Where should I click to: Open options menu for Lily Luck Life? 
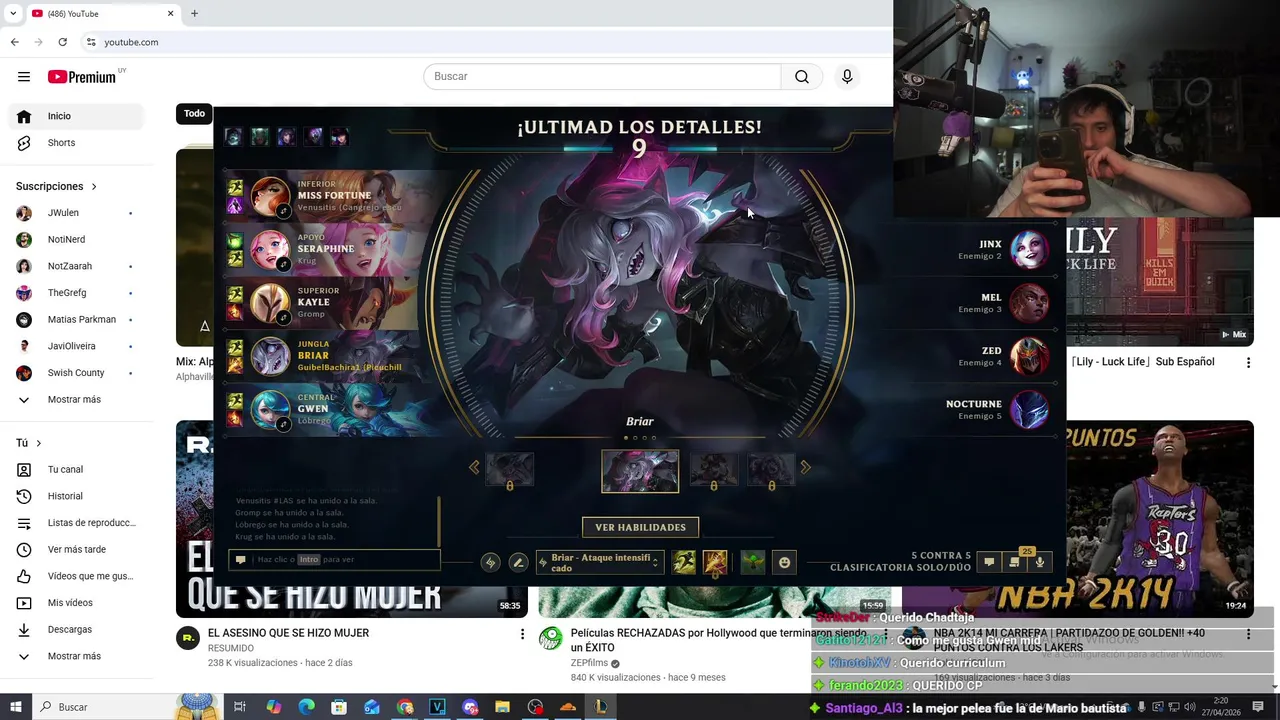pos(1248,363)
